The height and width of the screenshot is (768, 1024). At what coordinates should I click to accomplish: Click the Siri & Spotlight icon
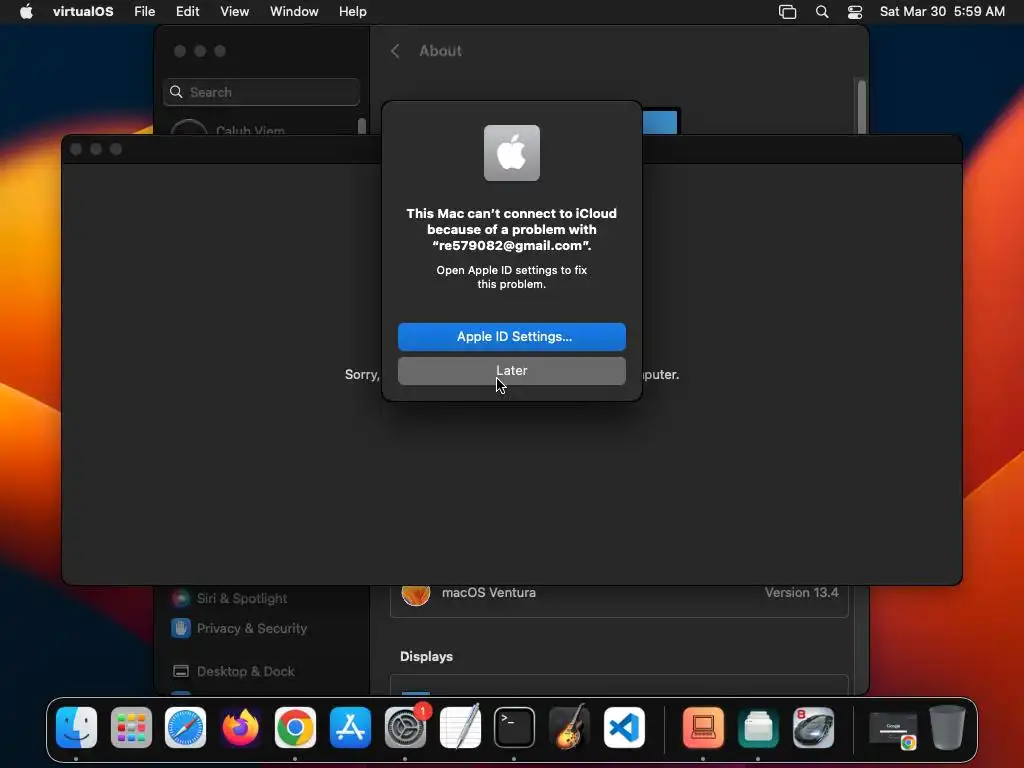pyautogui.click(x=181, y=598)
